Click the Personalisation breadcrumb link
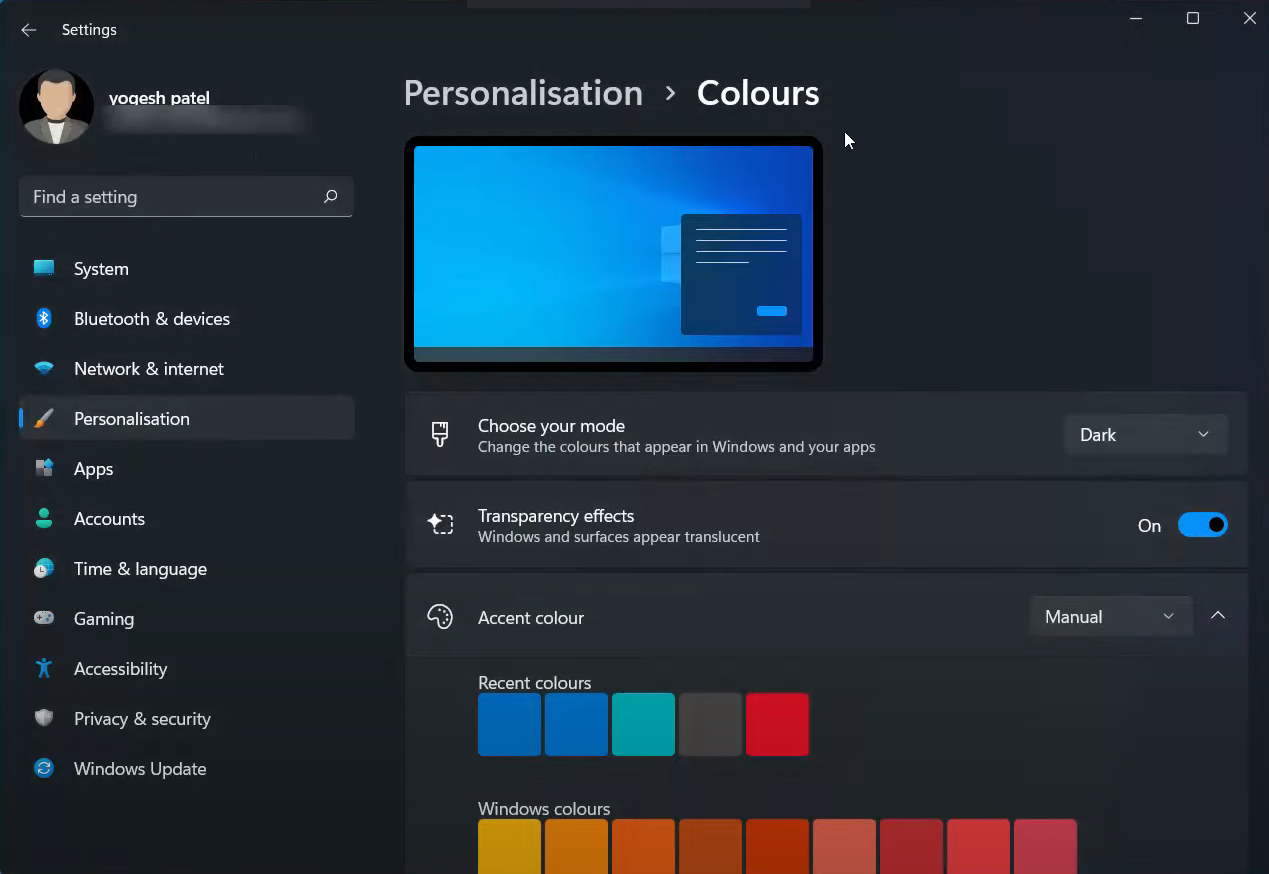The image size is (1269, 874). [523, 93]
